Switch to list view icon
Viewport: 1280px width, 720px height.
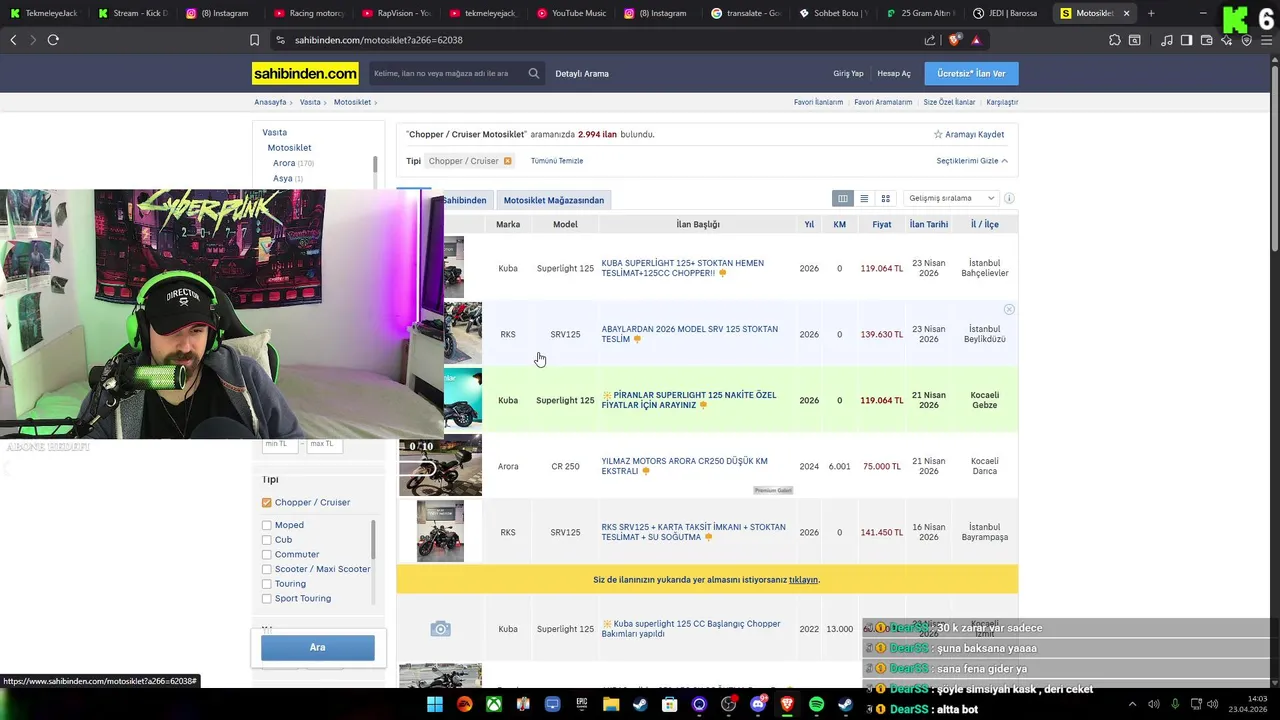coord(864,198)
